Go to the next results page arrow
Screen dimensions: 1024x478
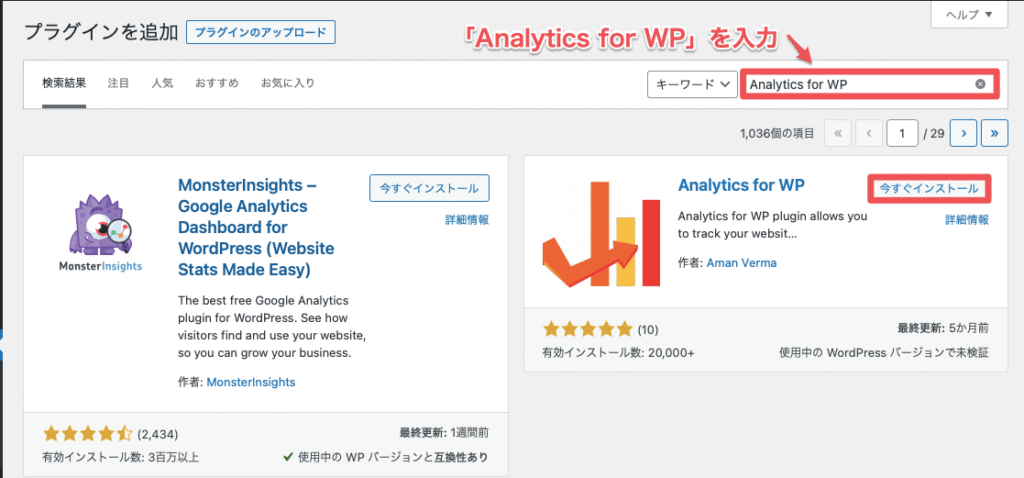(963, 133)
